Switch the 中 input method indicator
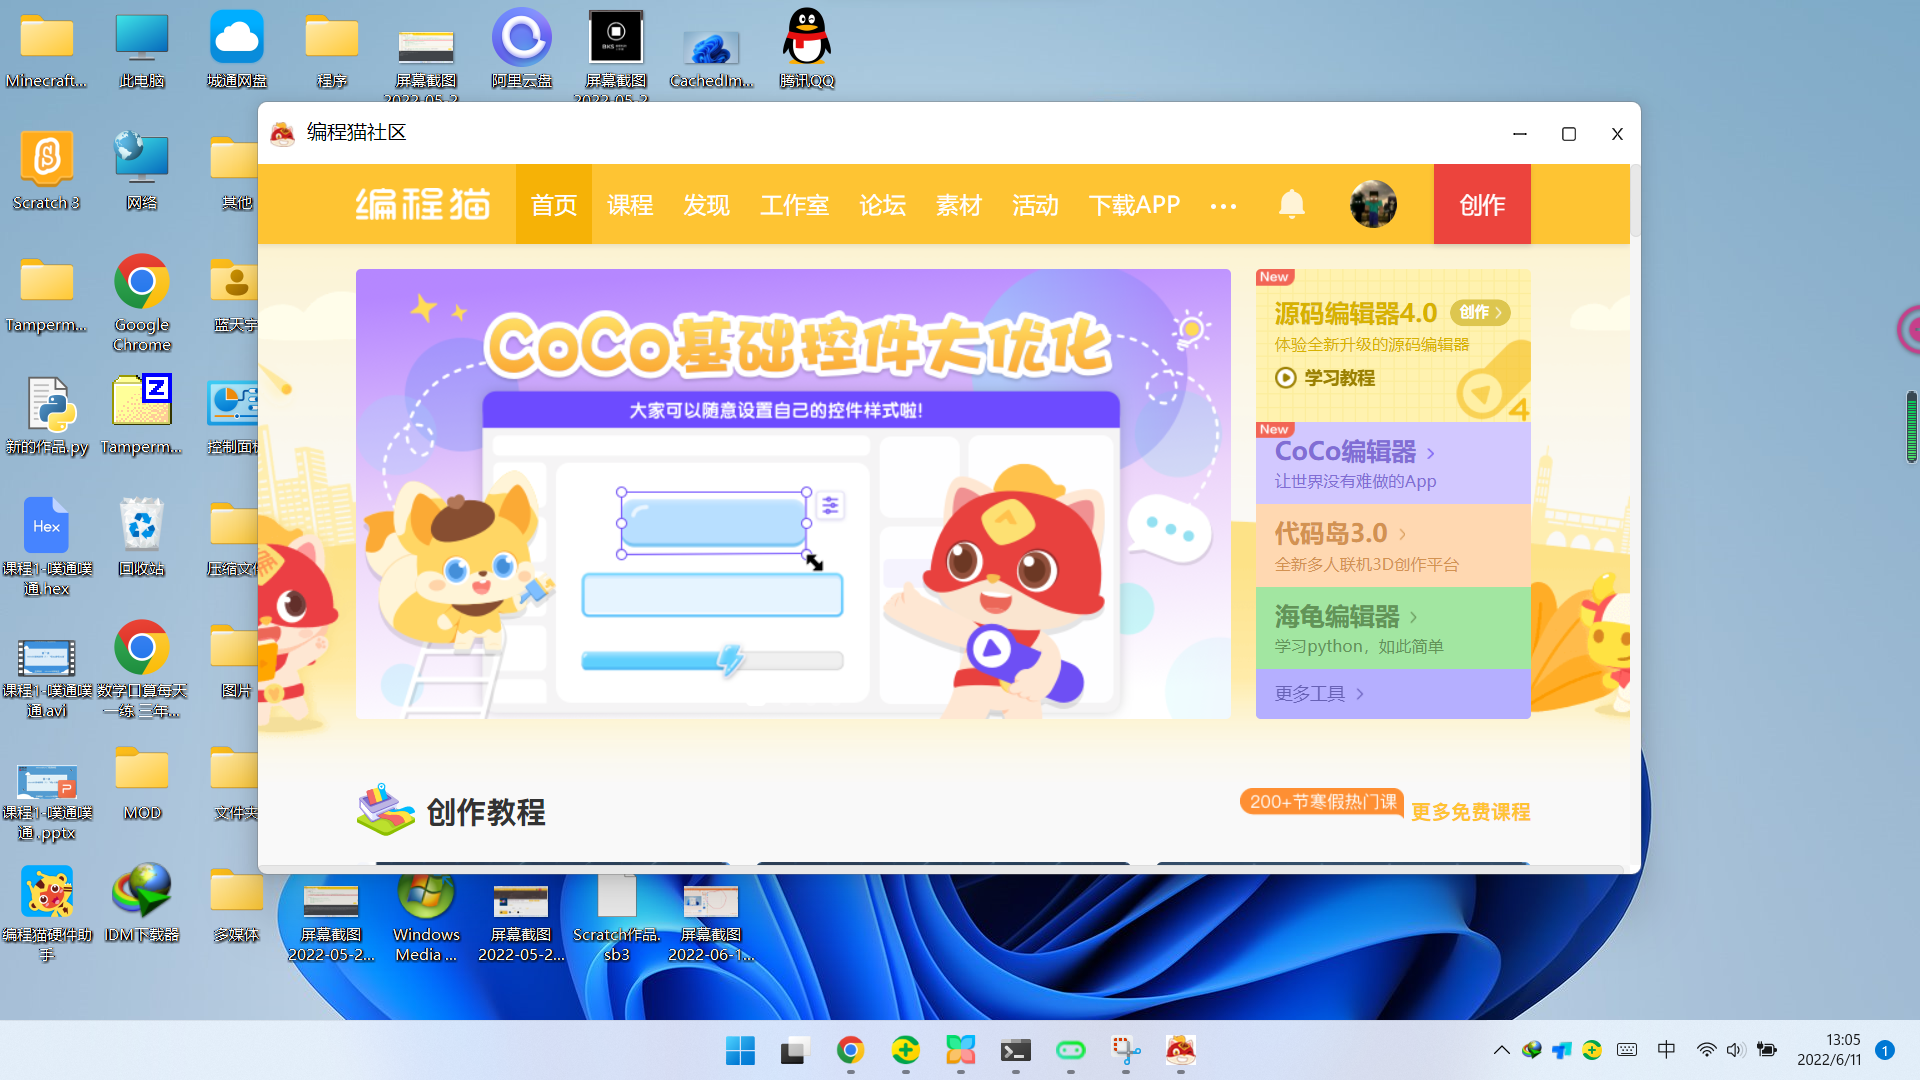 1666,1050
